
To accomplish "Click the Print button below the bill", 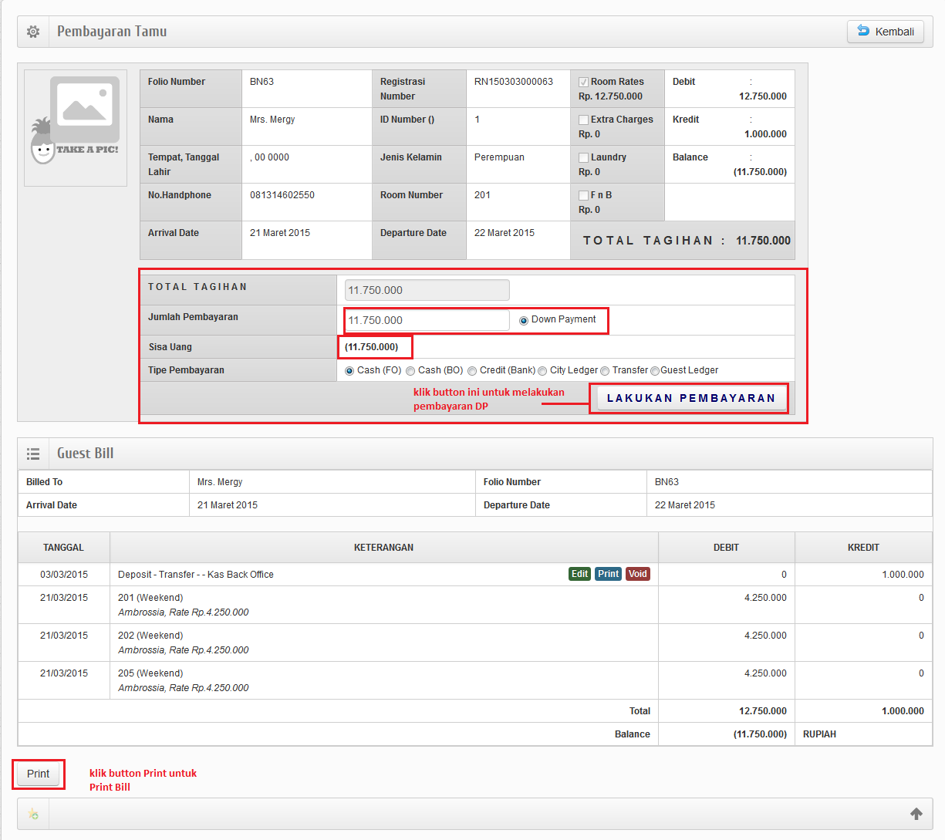I will [x=38, y=774].
